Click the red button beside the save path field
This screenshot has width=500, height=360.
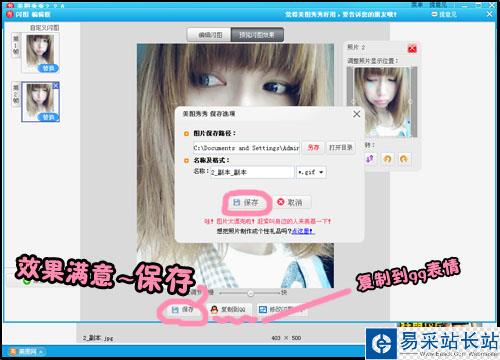click(313, 148)
